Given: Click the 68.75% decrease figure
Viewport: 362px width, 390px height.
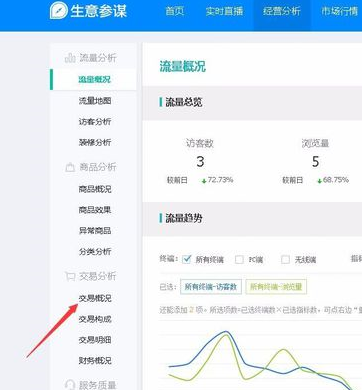Looking at the screenshot, I should 336,180.
